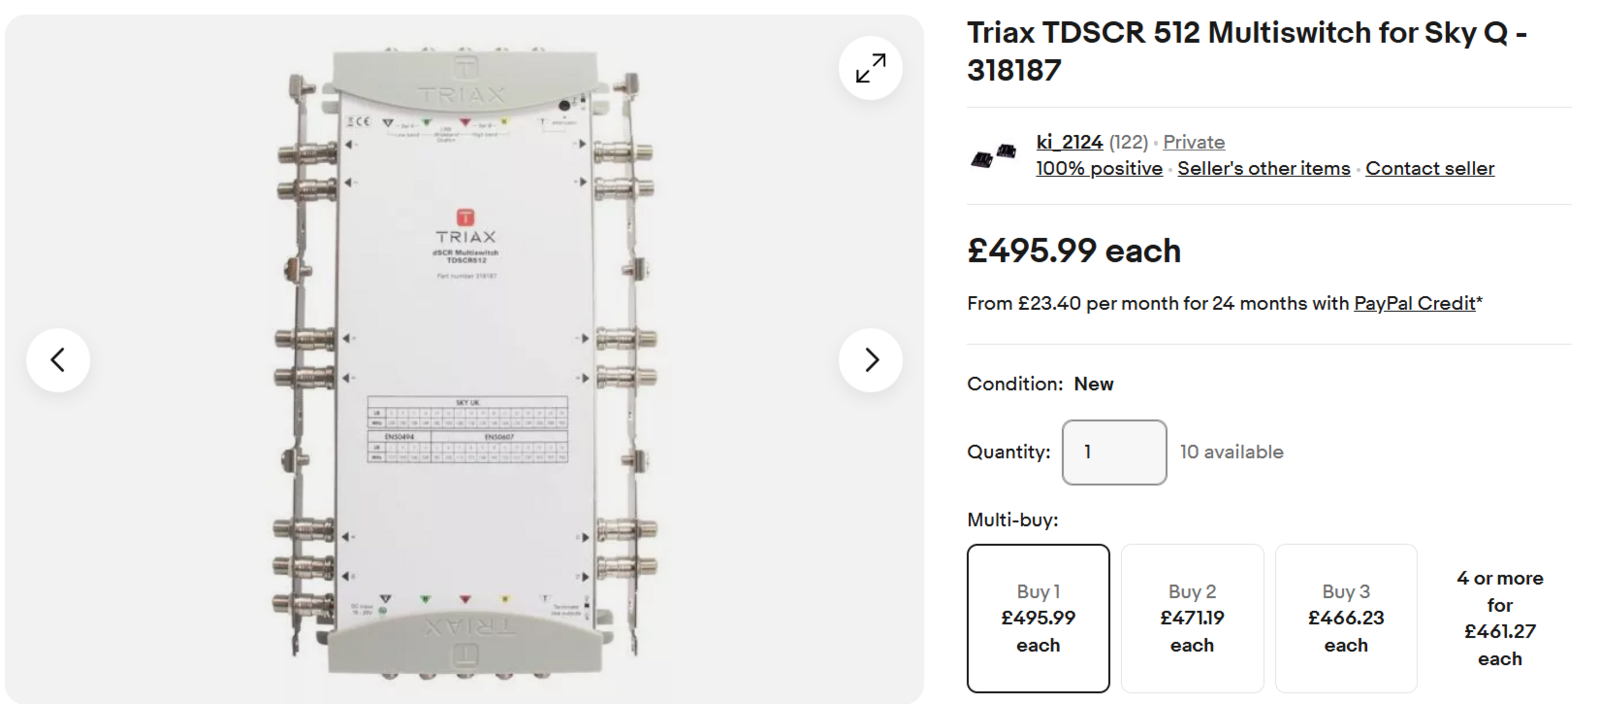Screen dimensions: 1600x704
Task: Advance to the next product image
Action: point(870,360)
